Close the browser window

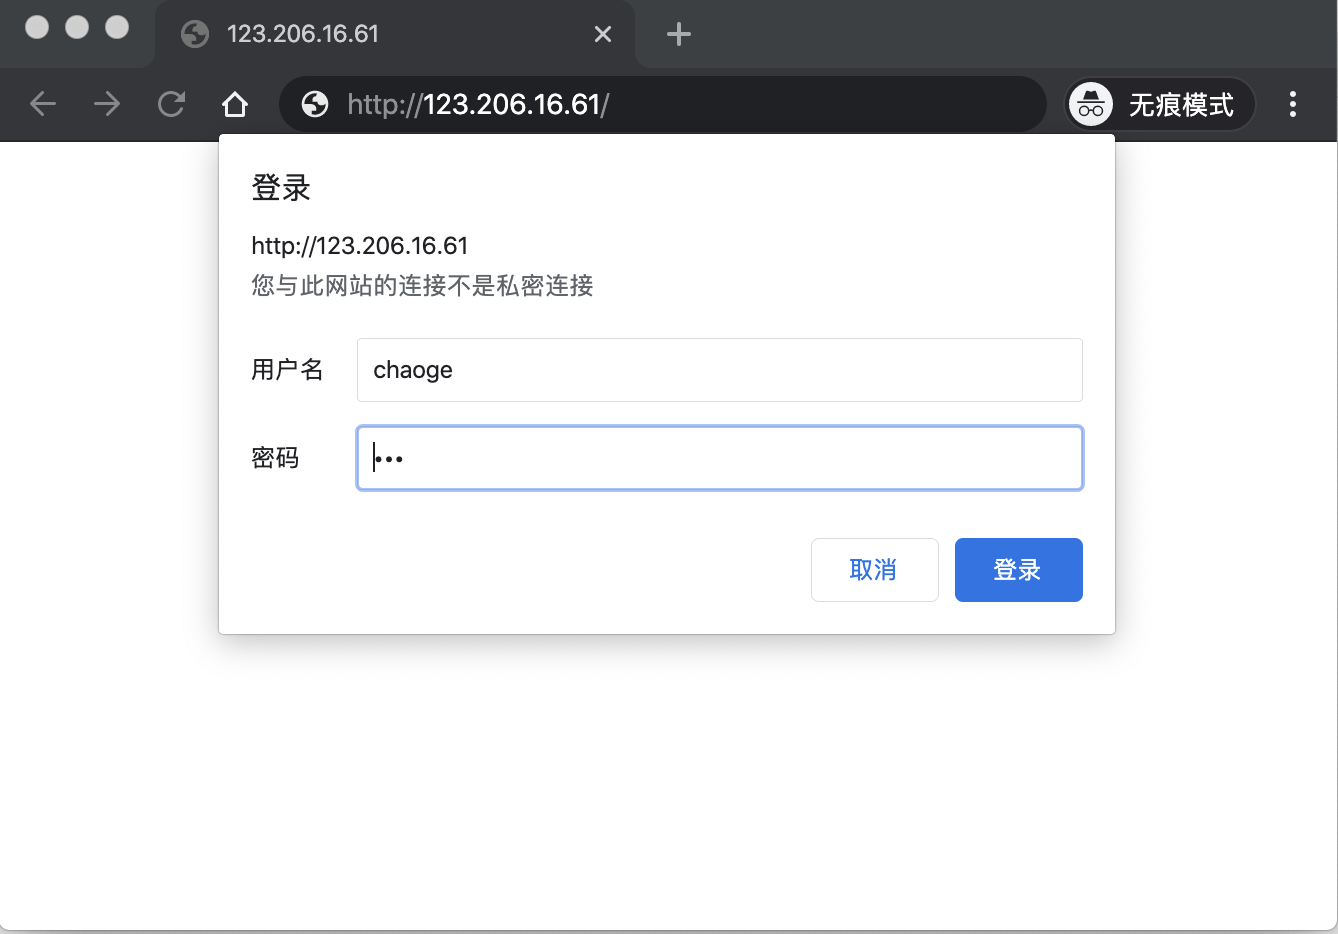(37, 27)
